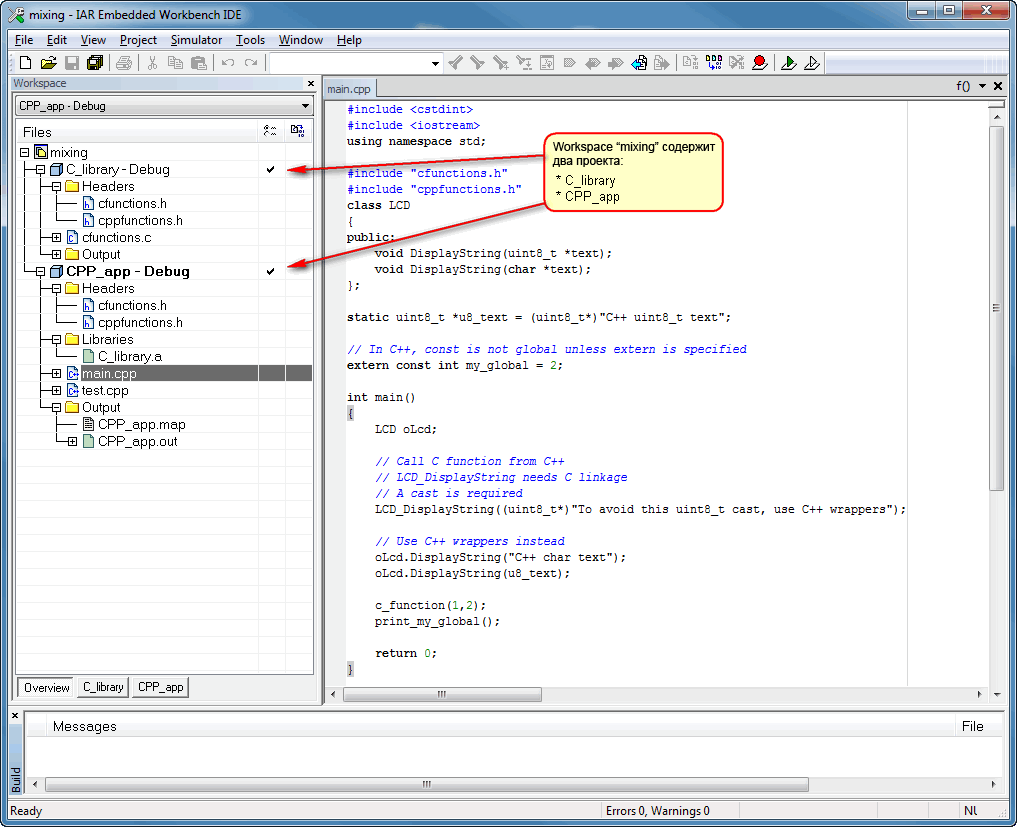Switch to the Overview workspace tab
This screenshot has width=1017, height=827.
point(47,688)
